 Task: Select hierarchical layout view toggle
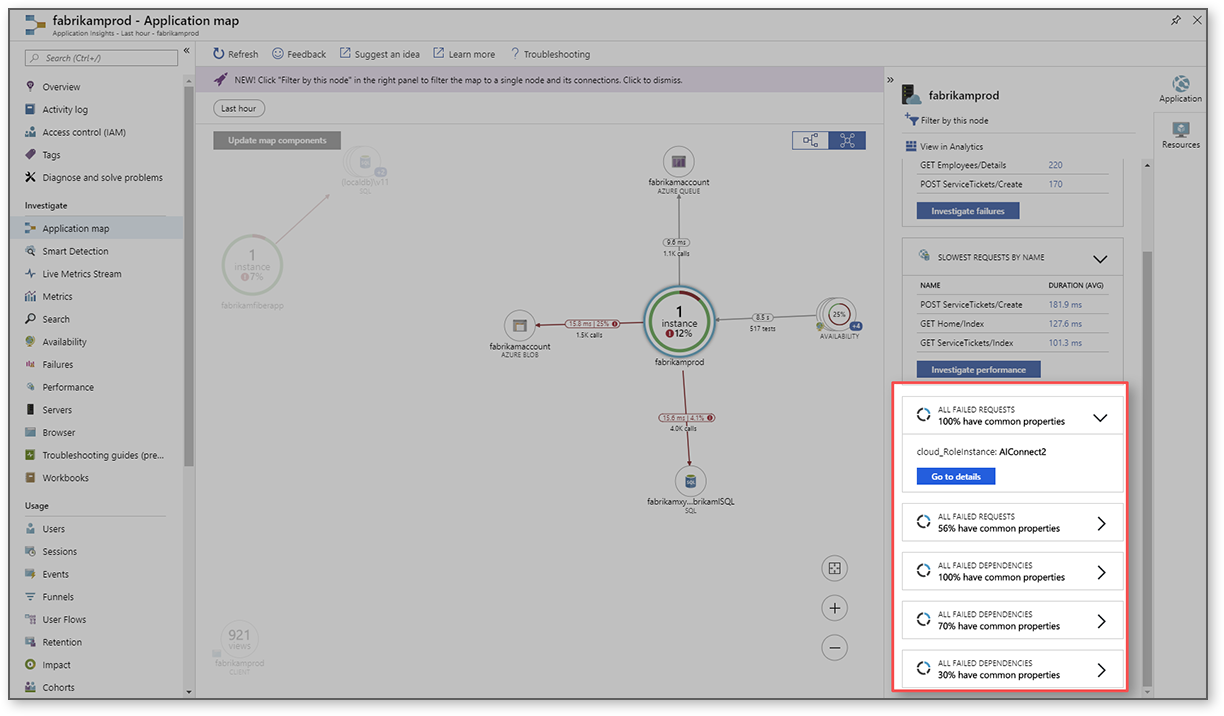(811, 141)
